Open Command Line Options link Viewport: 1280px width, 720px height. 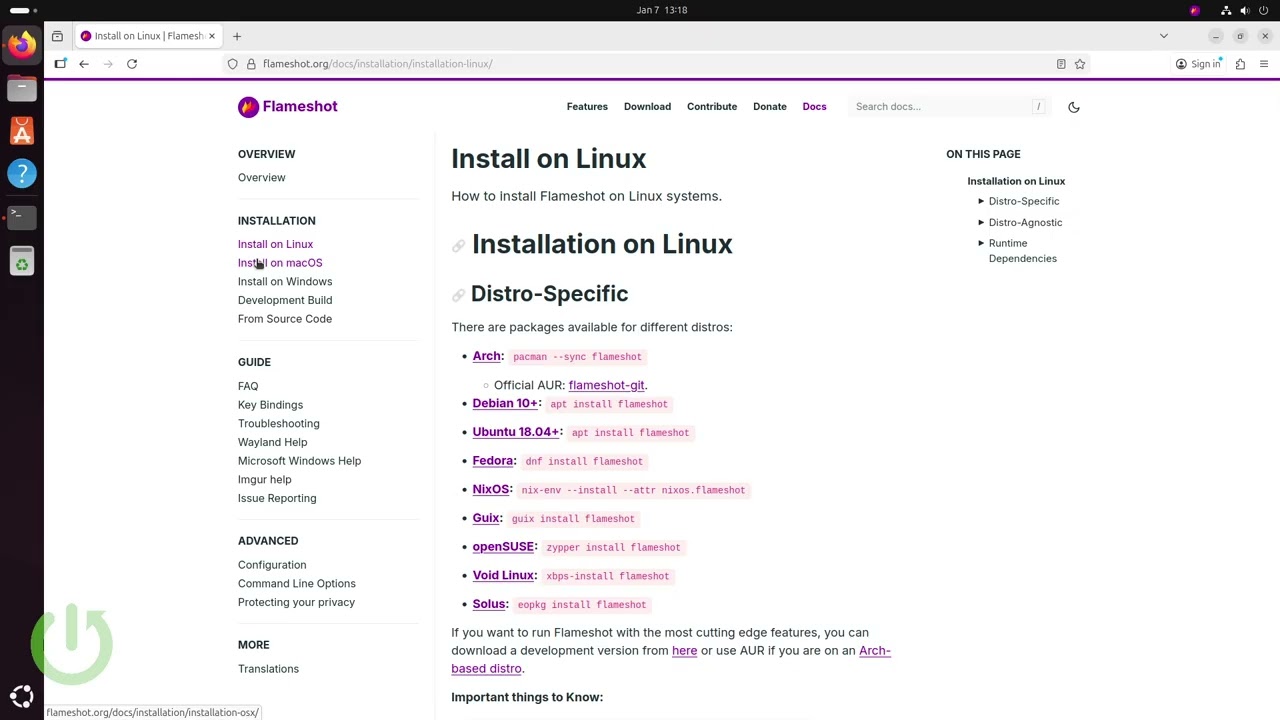click(x=297, y=583)
